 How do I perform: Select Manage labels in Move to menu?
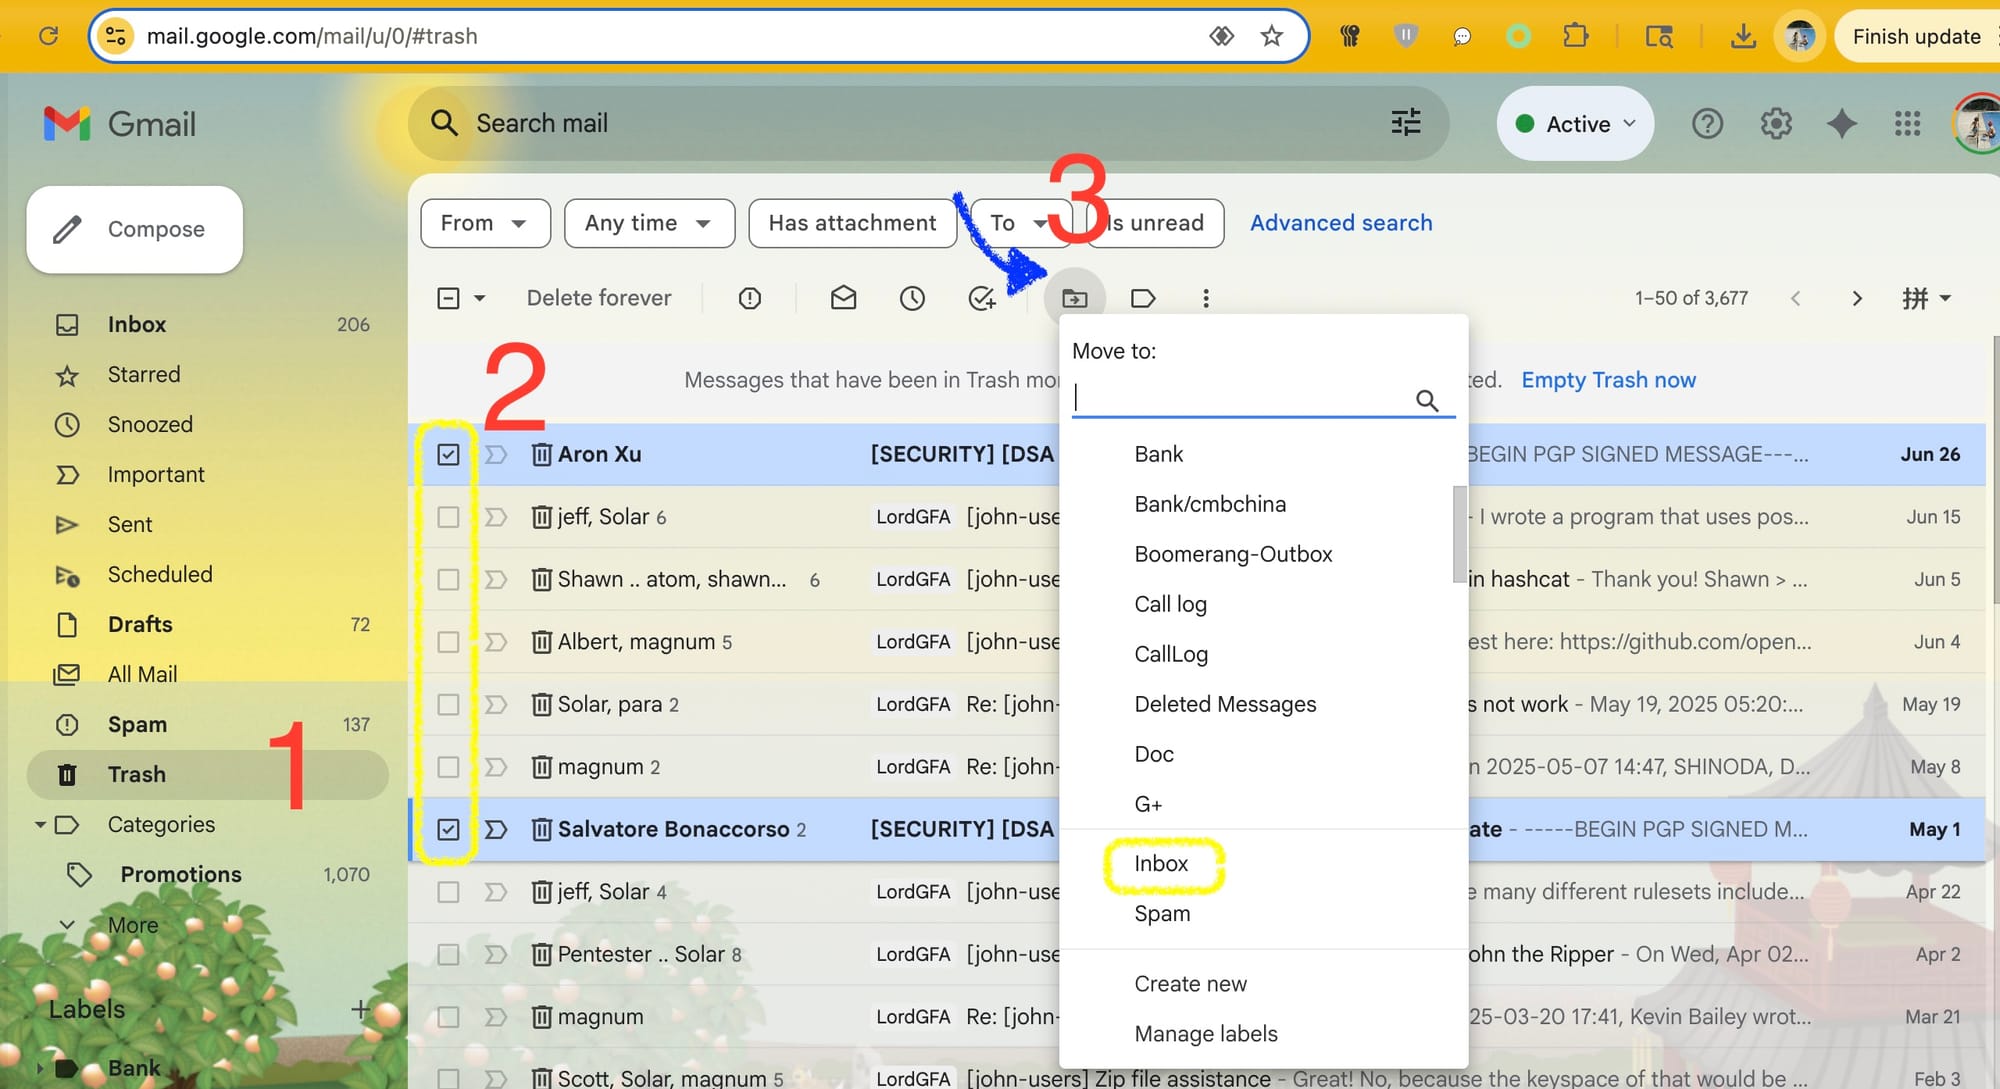[x=1206, y=1034]
